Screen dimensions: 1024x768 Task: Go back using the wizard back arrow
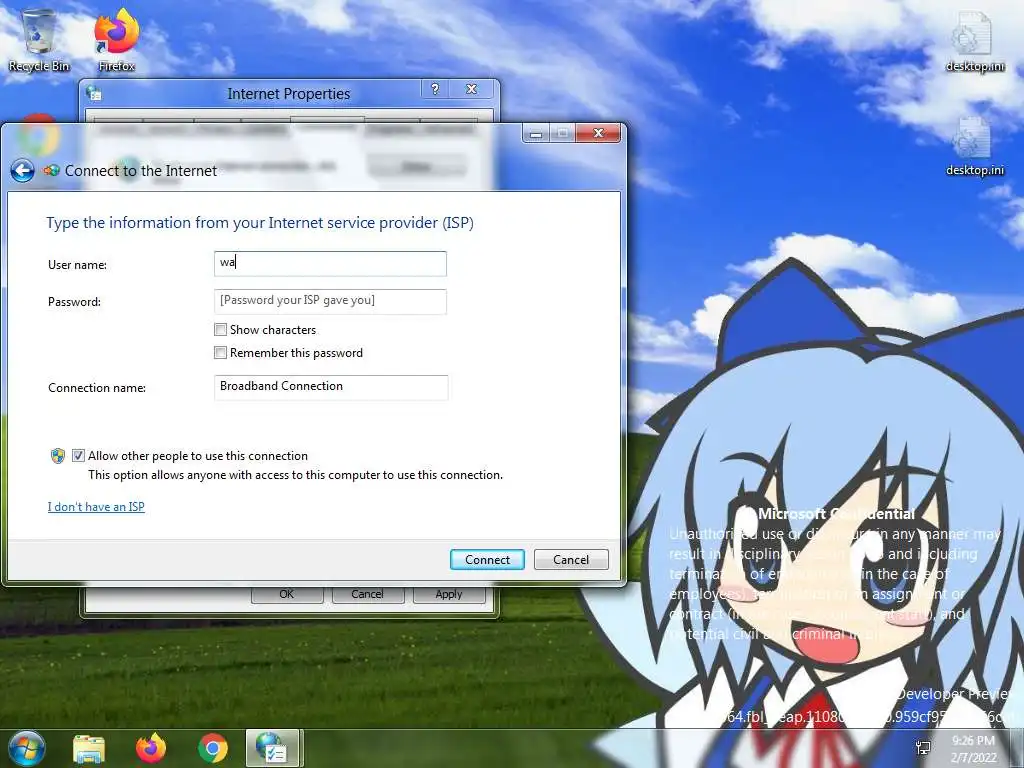pos(23,171)
